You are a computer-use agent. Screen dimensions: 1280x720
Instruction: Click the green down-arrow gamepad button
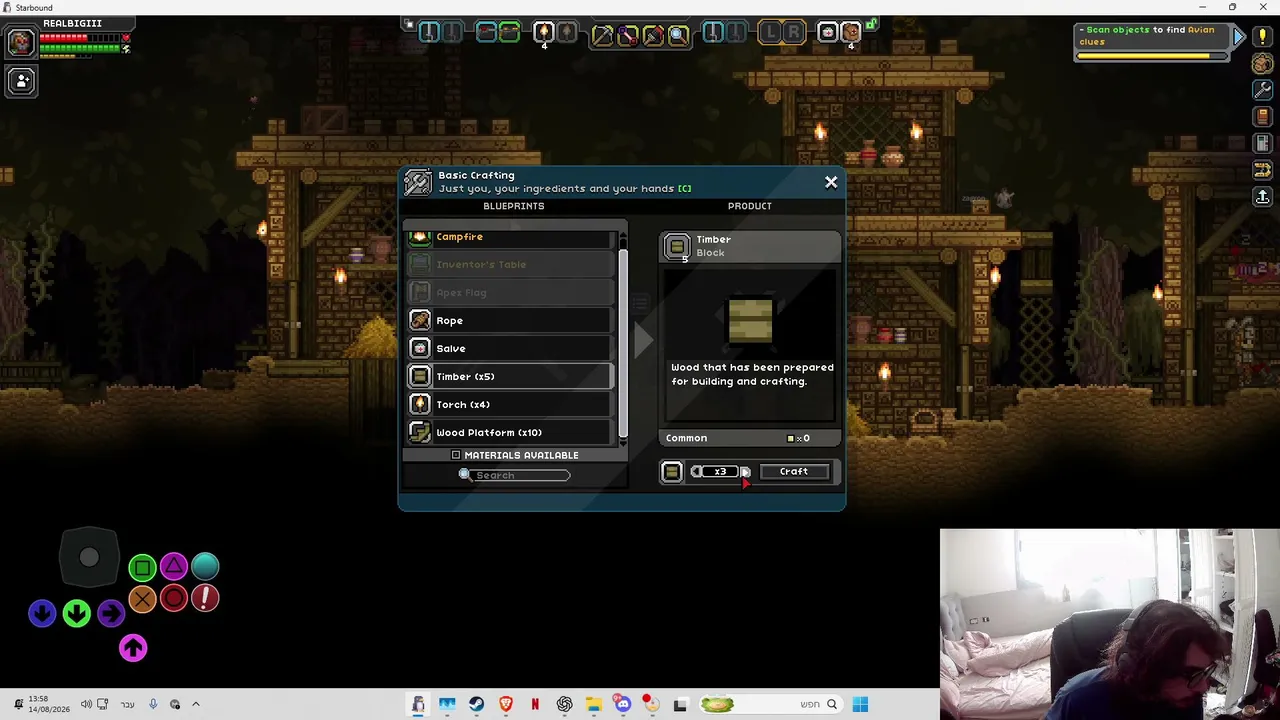point(77,613)
